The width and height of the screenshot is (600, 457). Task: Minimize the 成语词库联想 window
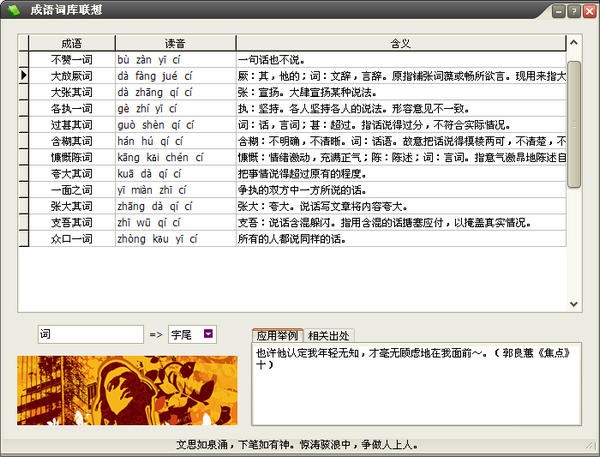(x=556, y=12)
